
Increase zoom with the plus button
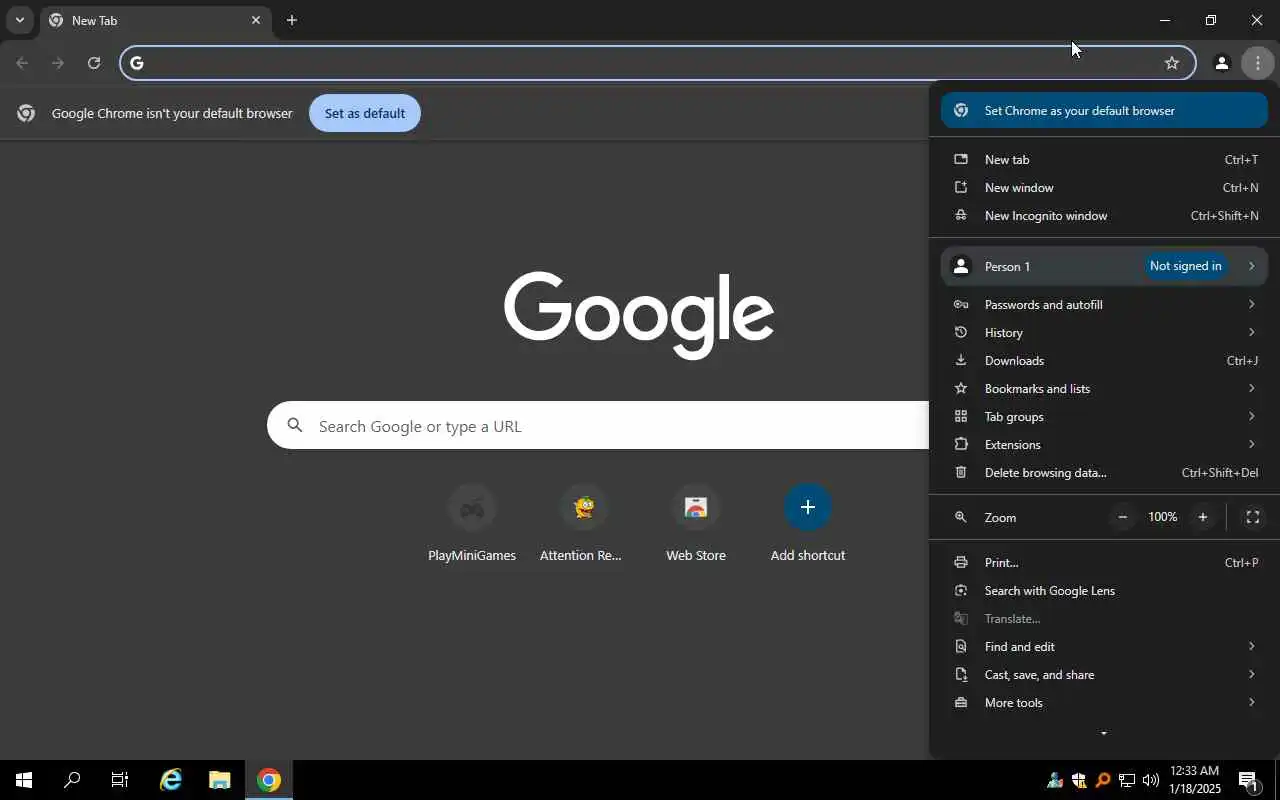coord(1203,517)
